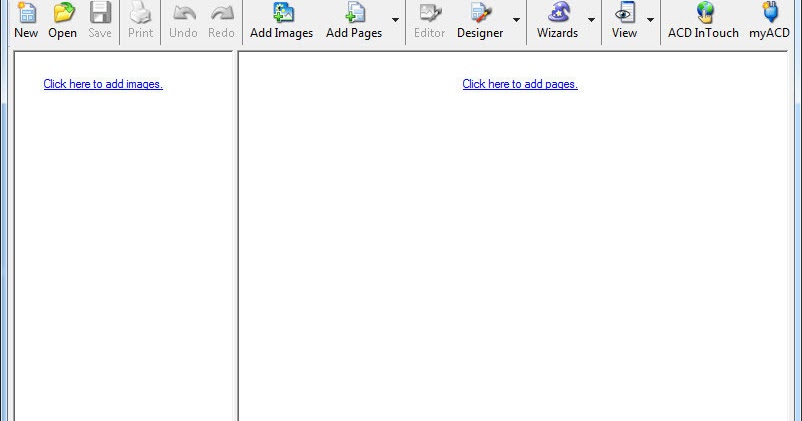This screenshot has height=421, width=802.
Task: Expand the Wizards dropdown arrow
Action: [x=591, y=20]
